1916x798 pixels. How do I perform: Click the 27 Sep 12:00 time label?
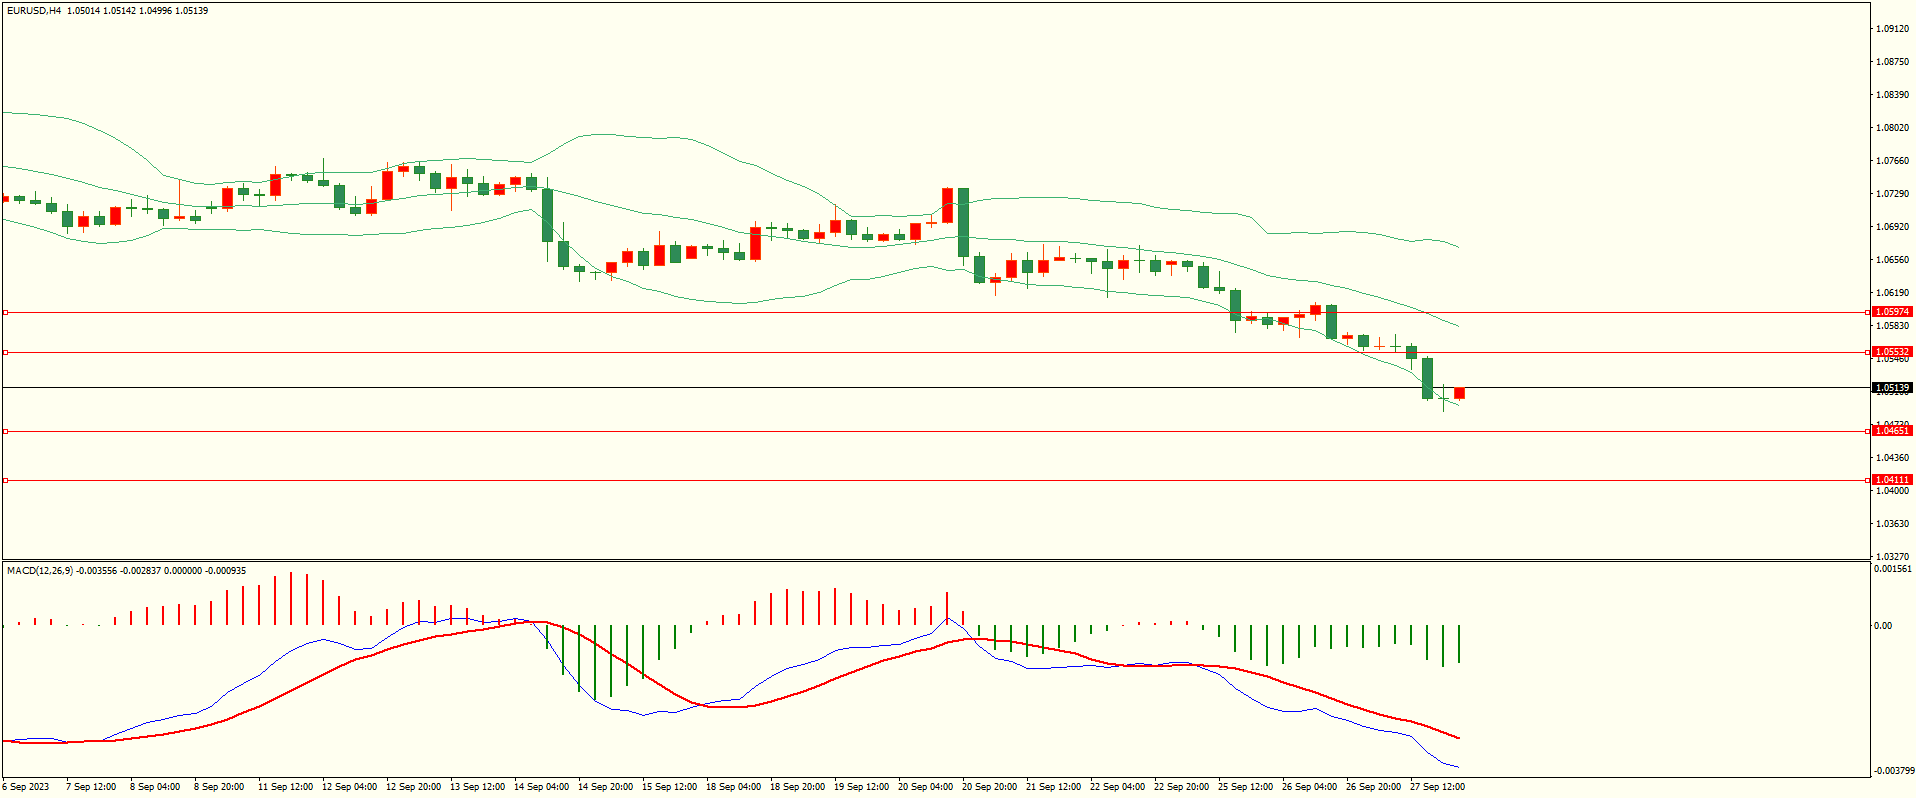1437,787
